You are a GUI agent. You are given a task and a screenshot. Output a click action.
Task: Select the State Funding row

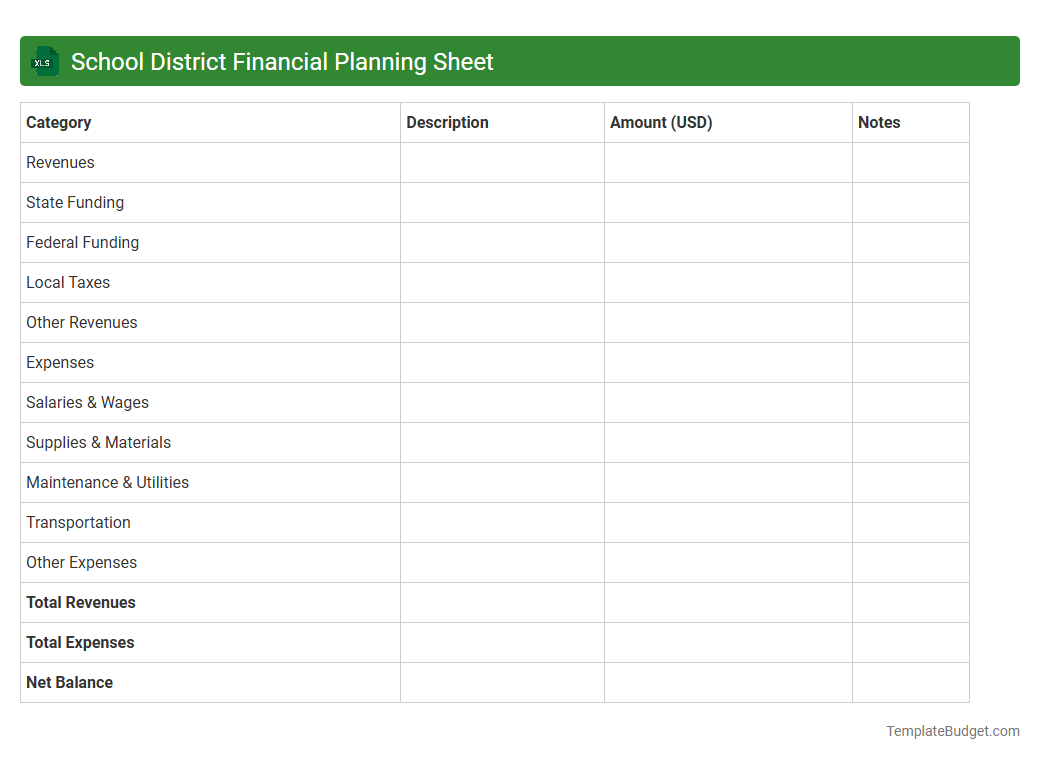coord(75,202)
